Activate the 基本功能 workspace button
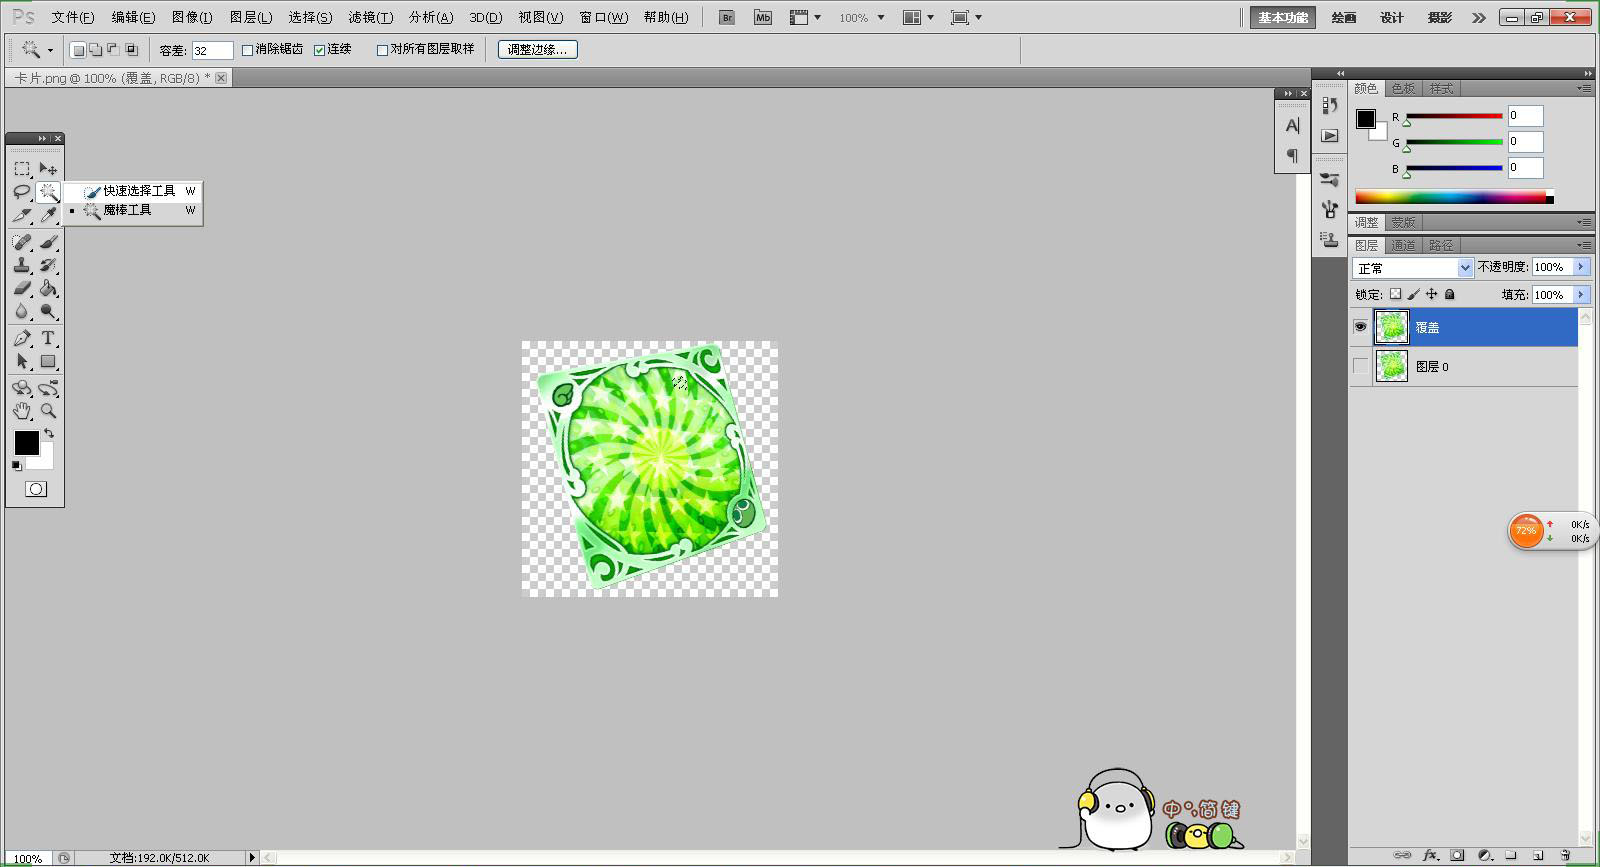Image resolution: width=1600 pixels, height=867 pixels. tap(1283, 18)
